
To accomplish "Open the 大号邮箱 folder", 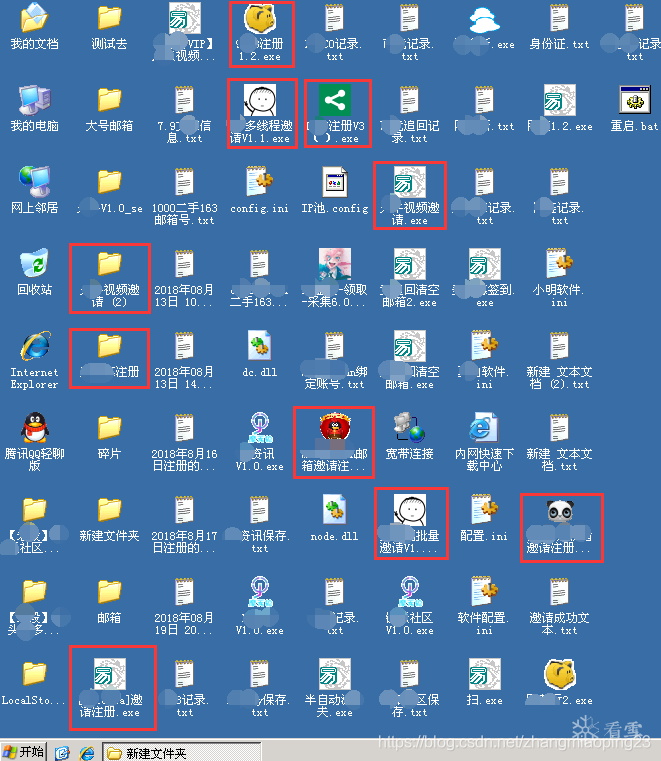I will pyautogui.click(x=109, y=109).
